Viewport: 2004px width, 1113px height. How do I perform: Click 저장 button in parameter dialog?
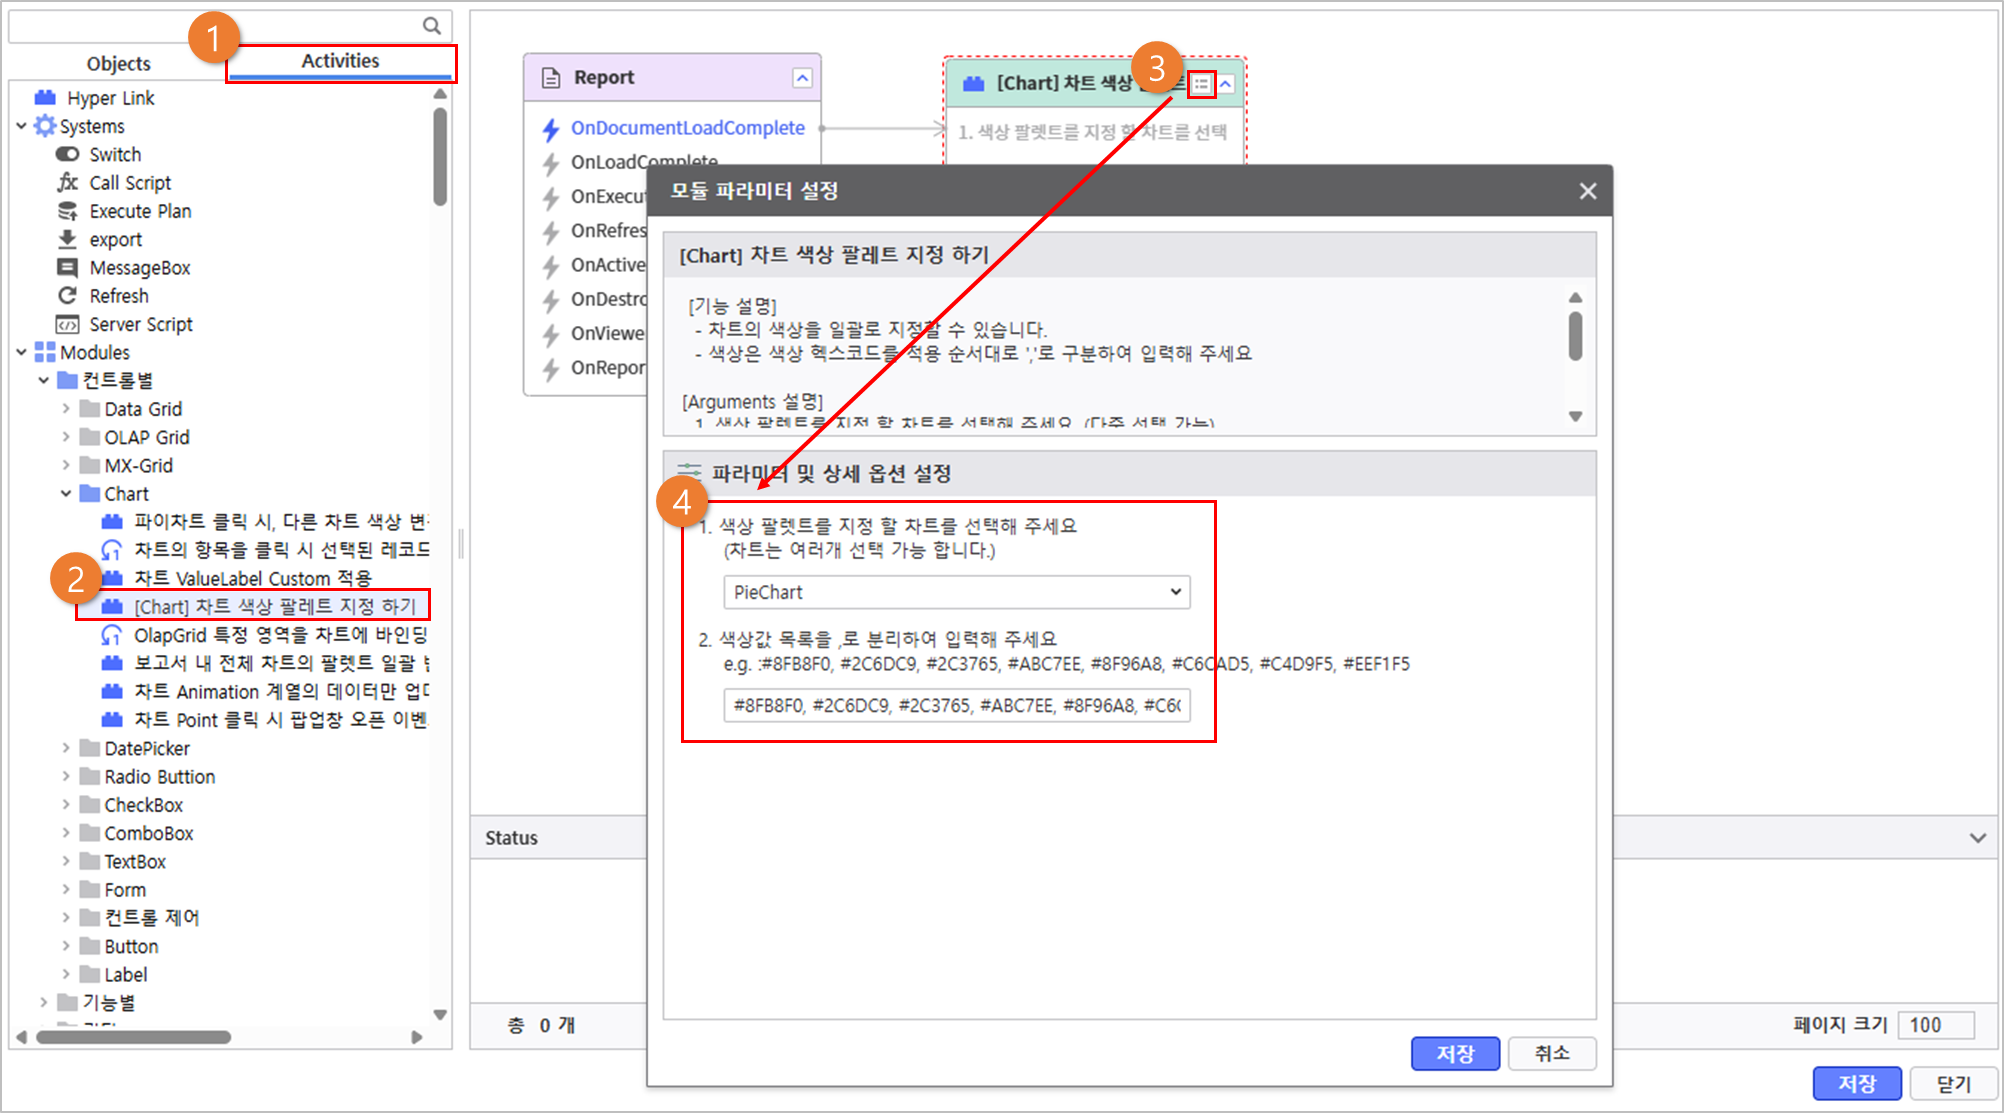pyautogui.click(x=1454, y=1053)
